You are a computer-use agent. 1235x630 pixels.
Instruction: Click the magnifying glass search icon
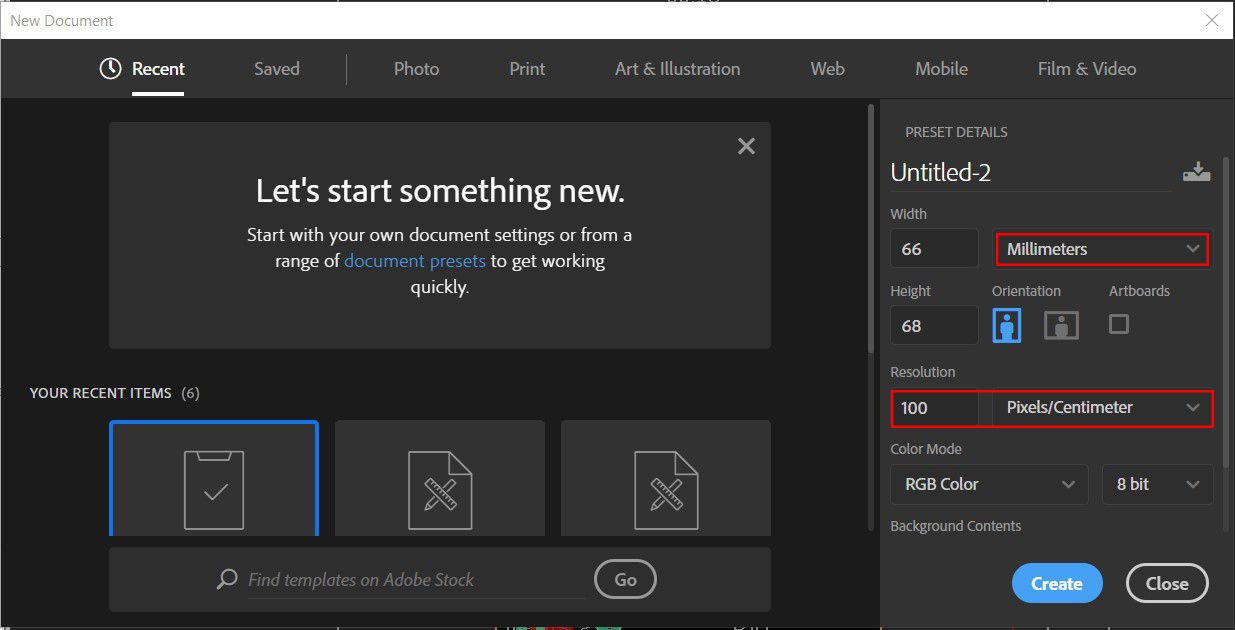[x=226, y=579]
